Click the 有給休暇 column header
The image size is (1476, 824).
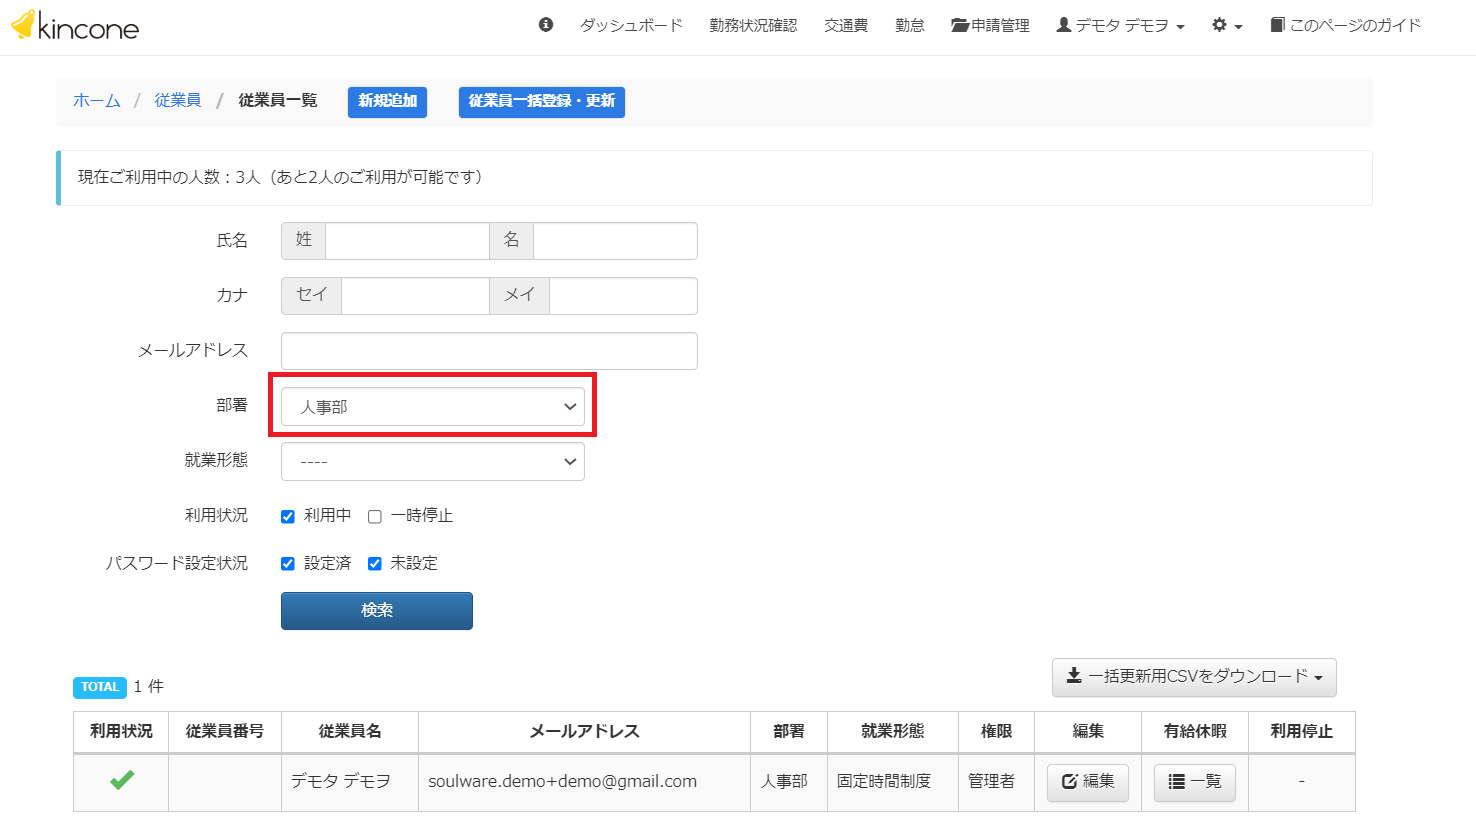(1195, 731)
